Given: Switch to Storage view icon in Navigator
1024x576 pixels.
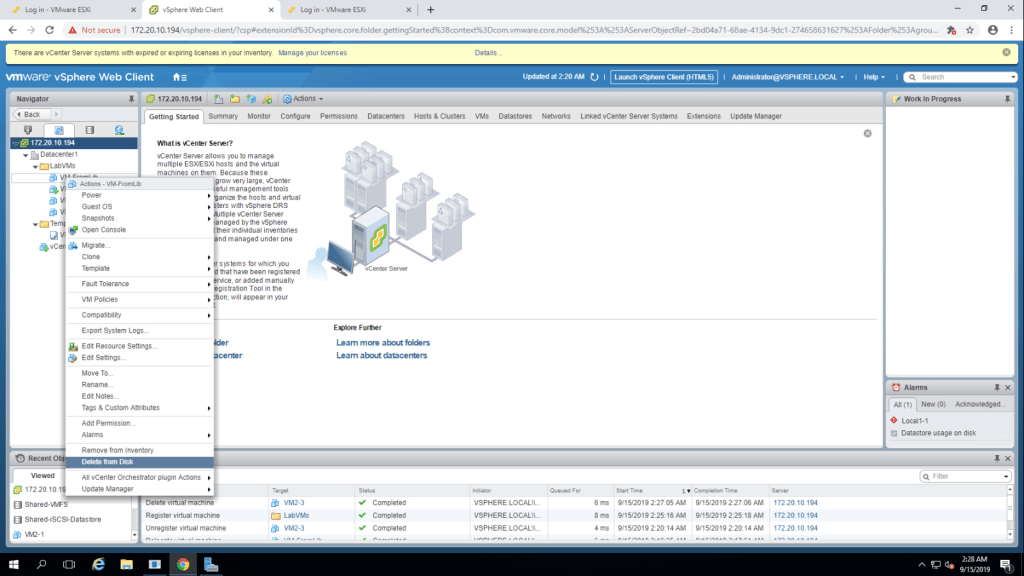Looking at the screenshot, I should click(89, 130).
